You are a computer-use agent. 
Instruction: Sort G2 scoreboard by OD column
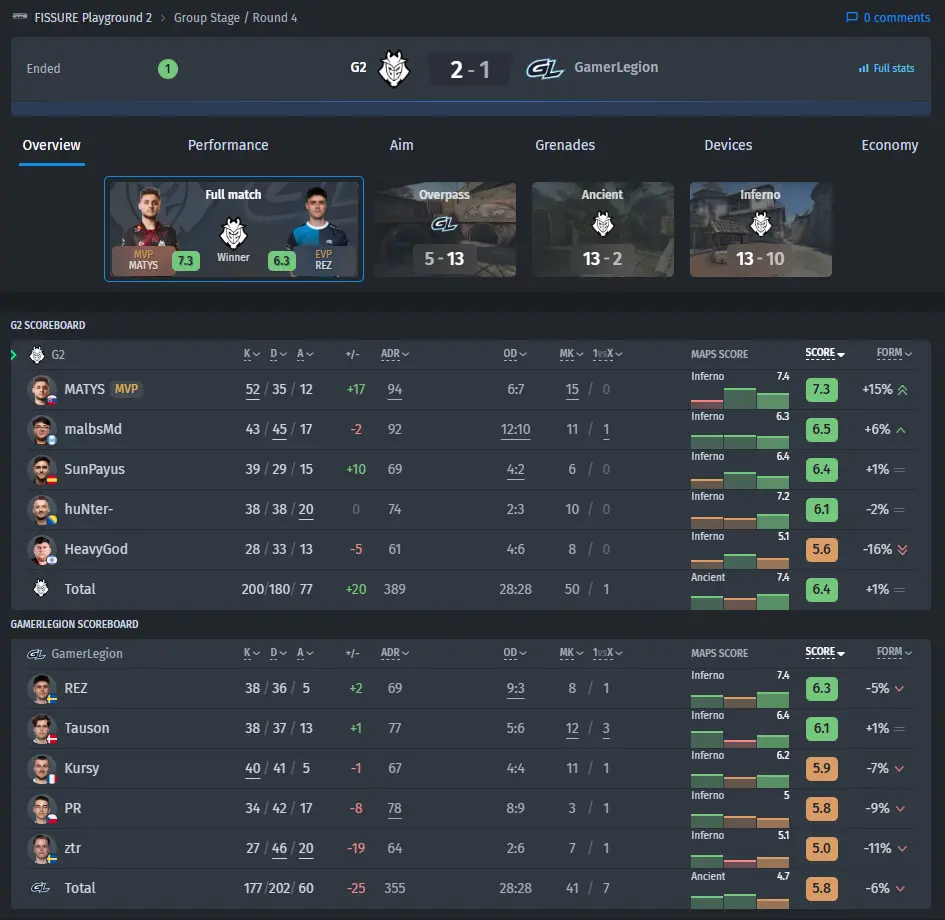click(x=515, y=354)
